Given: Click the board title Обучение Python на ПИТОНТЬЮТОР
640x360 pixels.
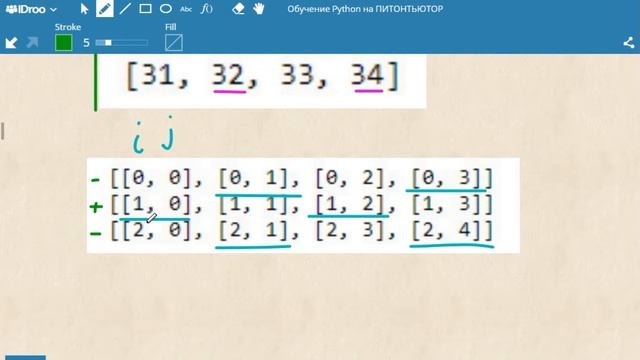Looking at the screenshot, I should [x=365, y=9].
